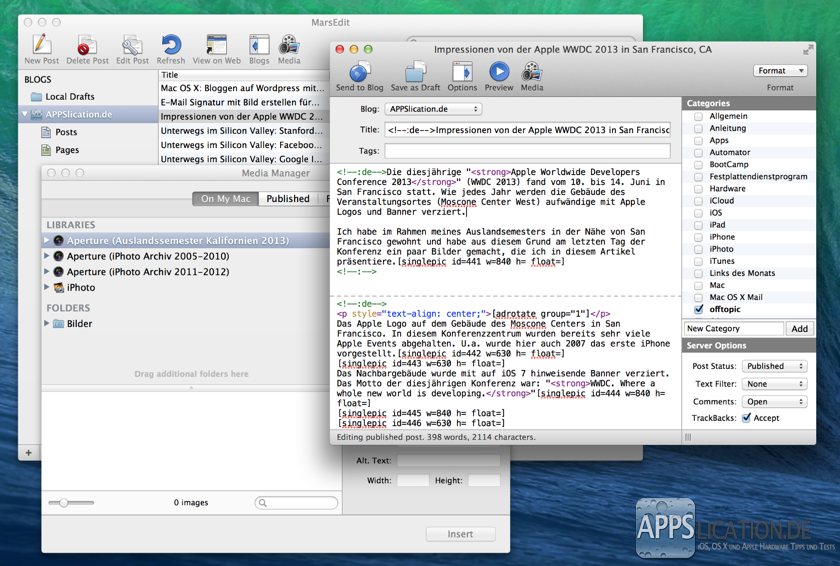
Task: Refresh the blog post list
Action: click(171, 44)
